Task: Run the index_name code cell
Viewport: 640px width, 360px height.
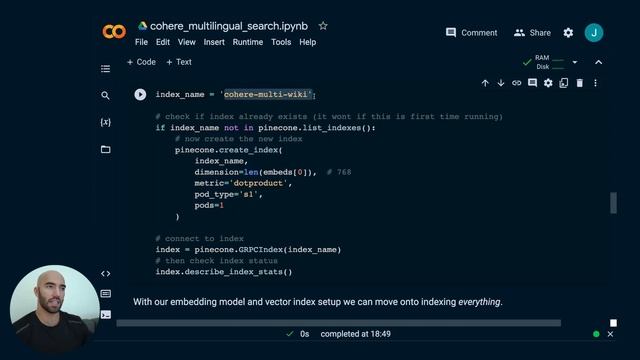Action: coord(140,94)
